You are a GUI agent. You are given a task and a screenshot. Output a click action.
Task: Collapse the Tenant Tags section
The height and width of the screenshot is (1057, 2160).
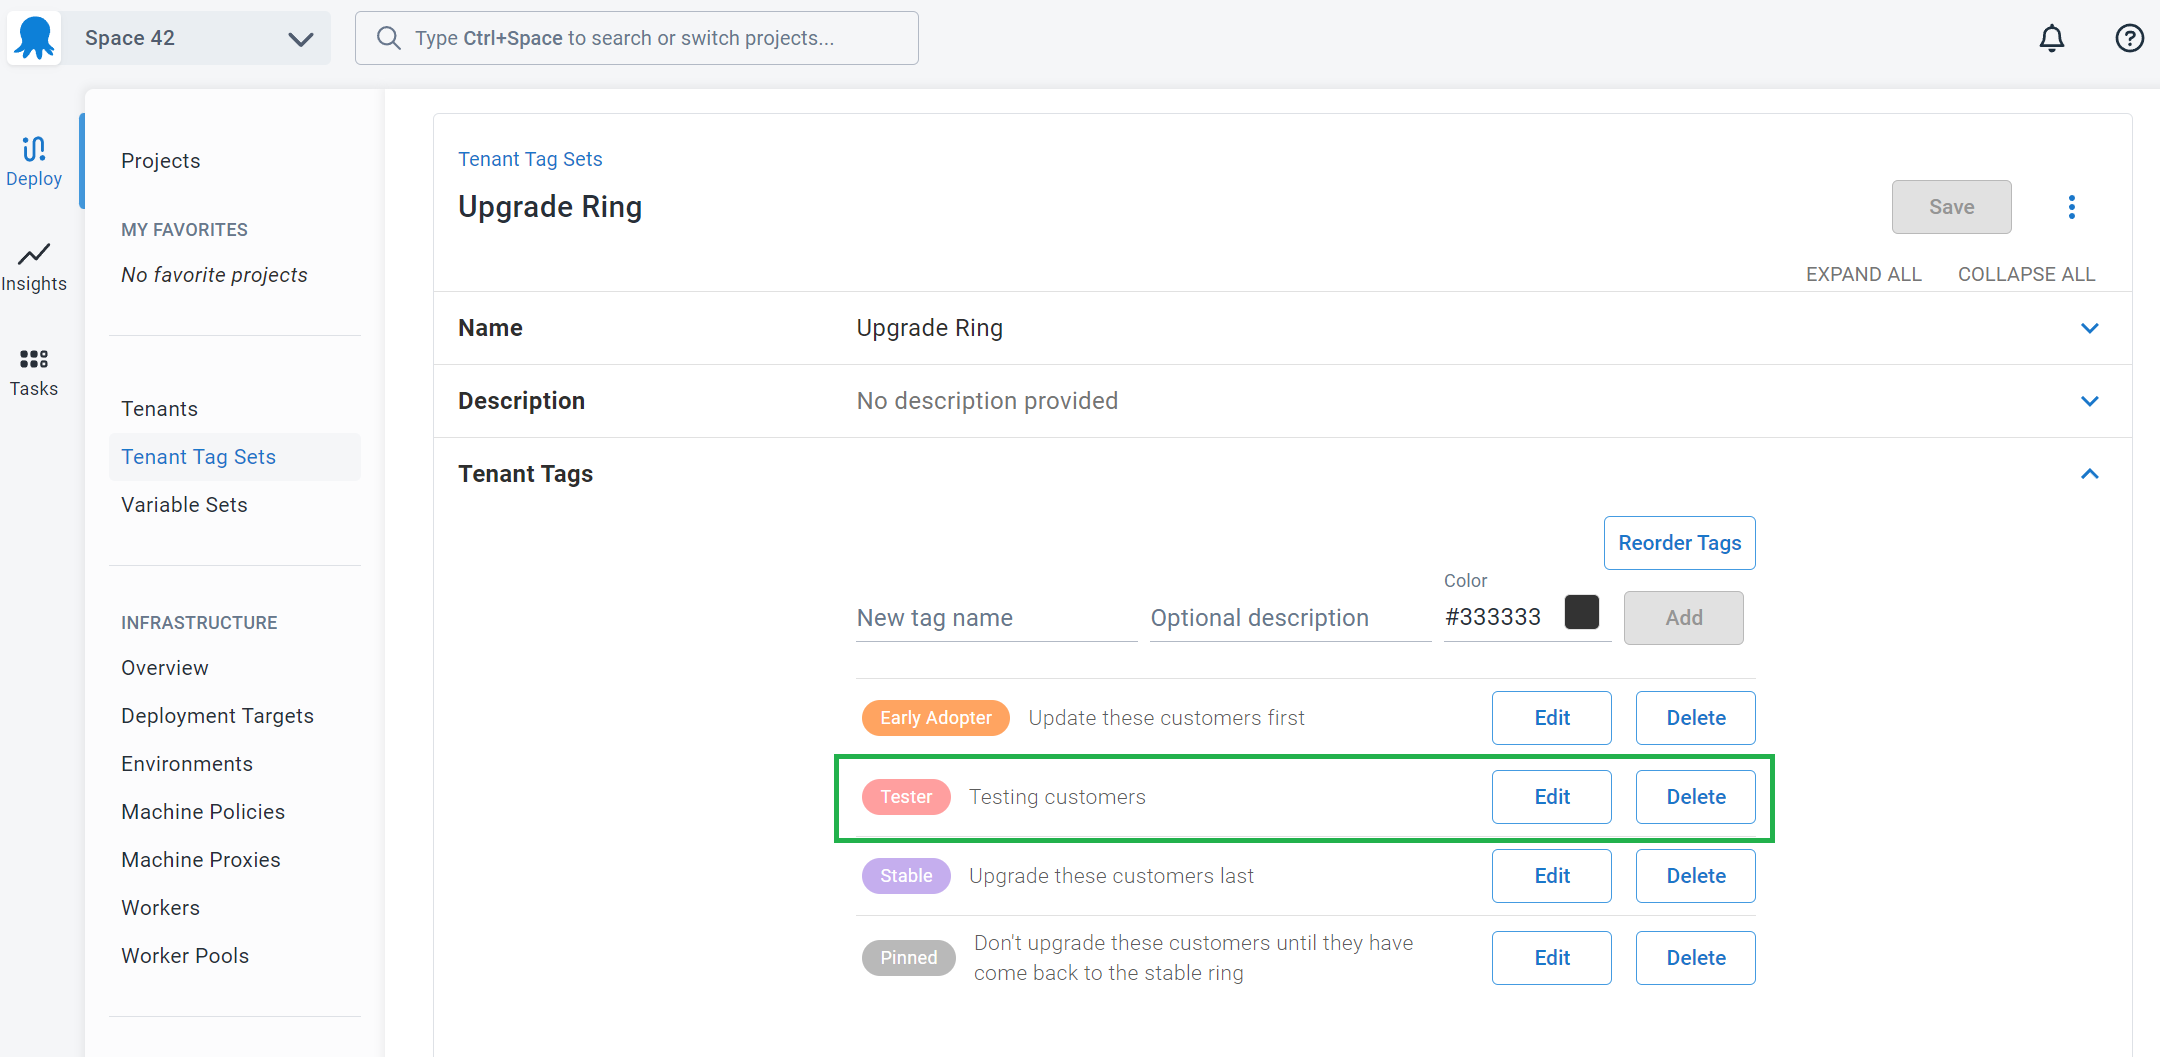2089,474
